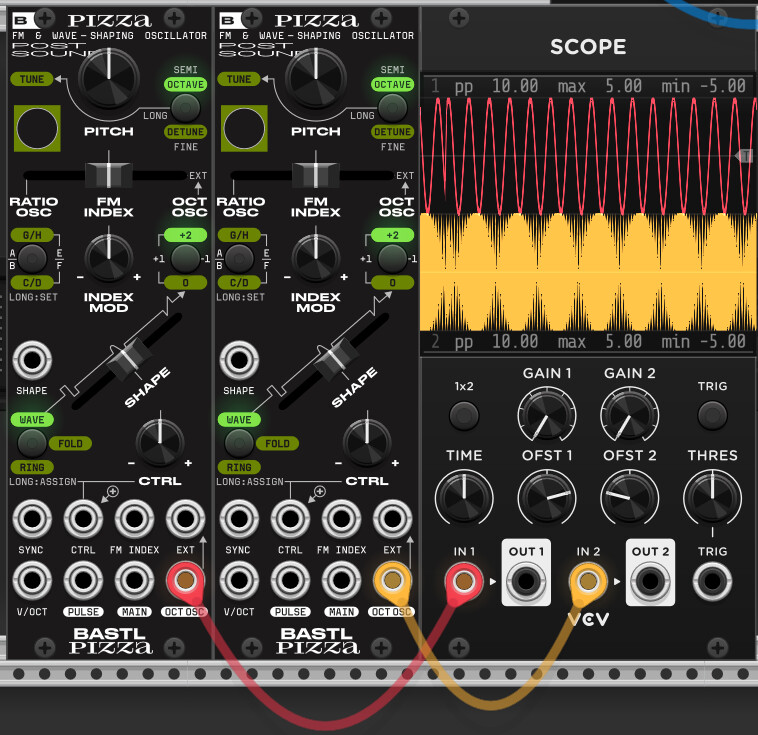Click the OFST 2 knob on Scope

[629, 498]
